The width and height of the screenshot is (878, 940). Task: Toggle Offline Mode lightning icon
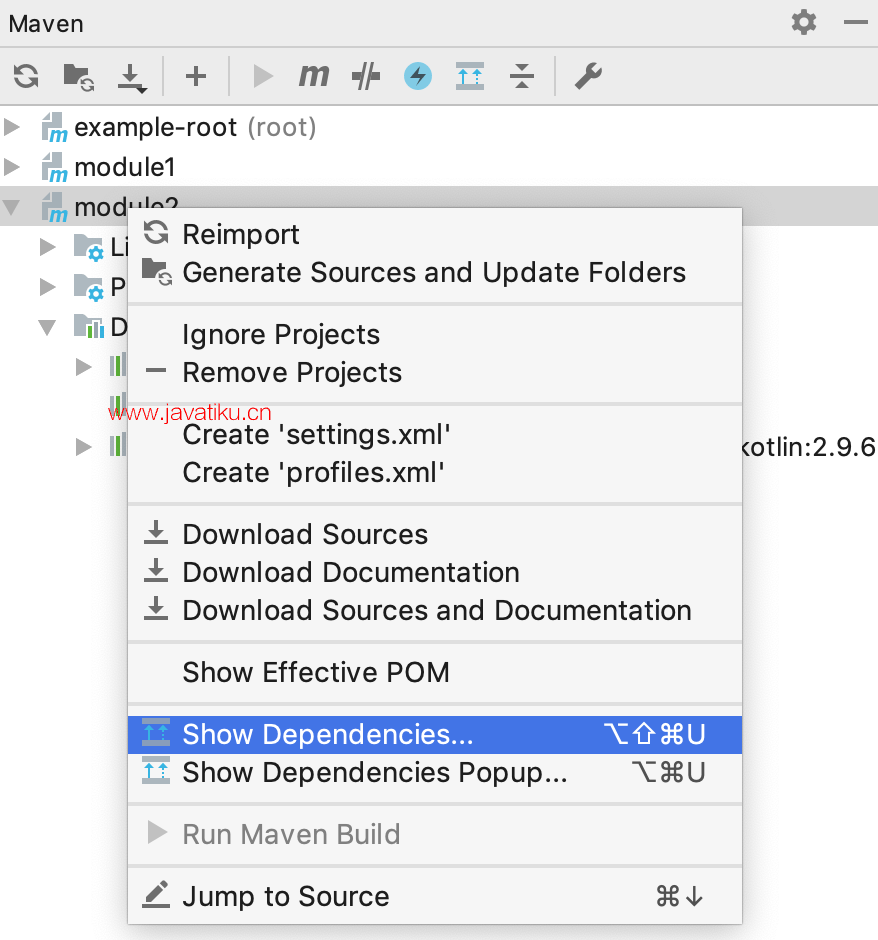pyautogui.click(x=418, y=76)
